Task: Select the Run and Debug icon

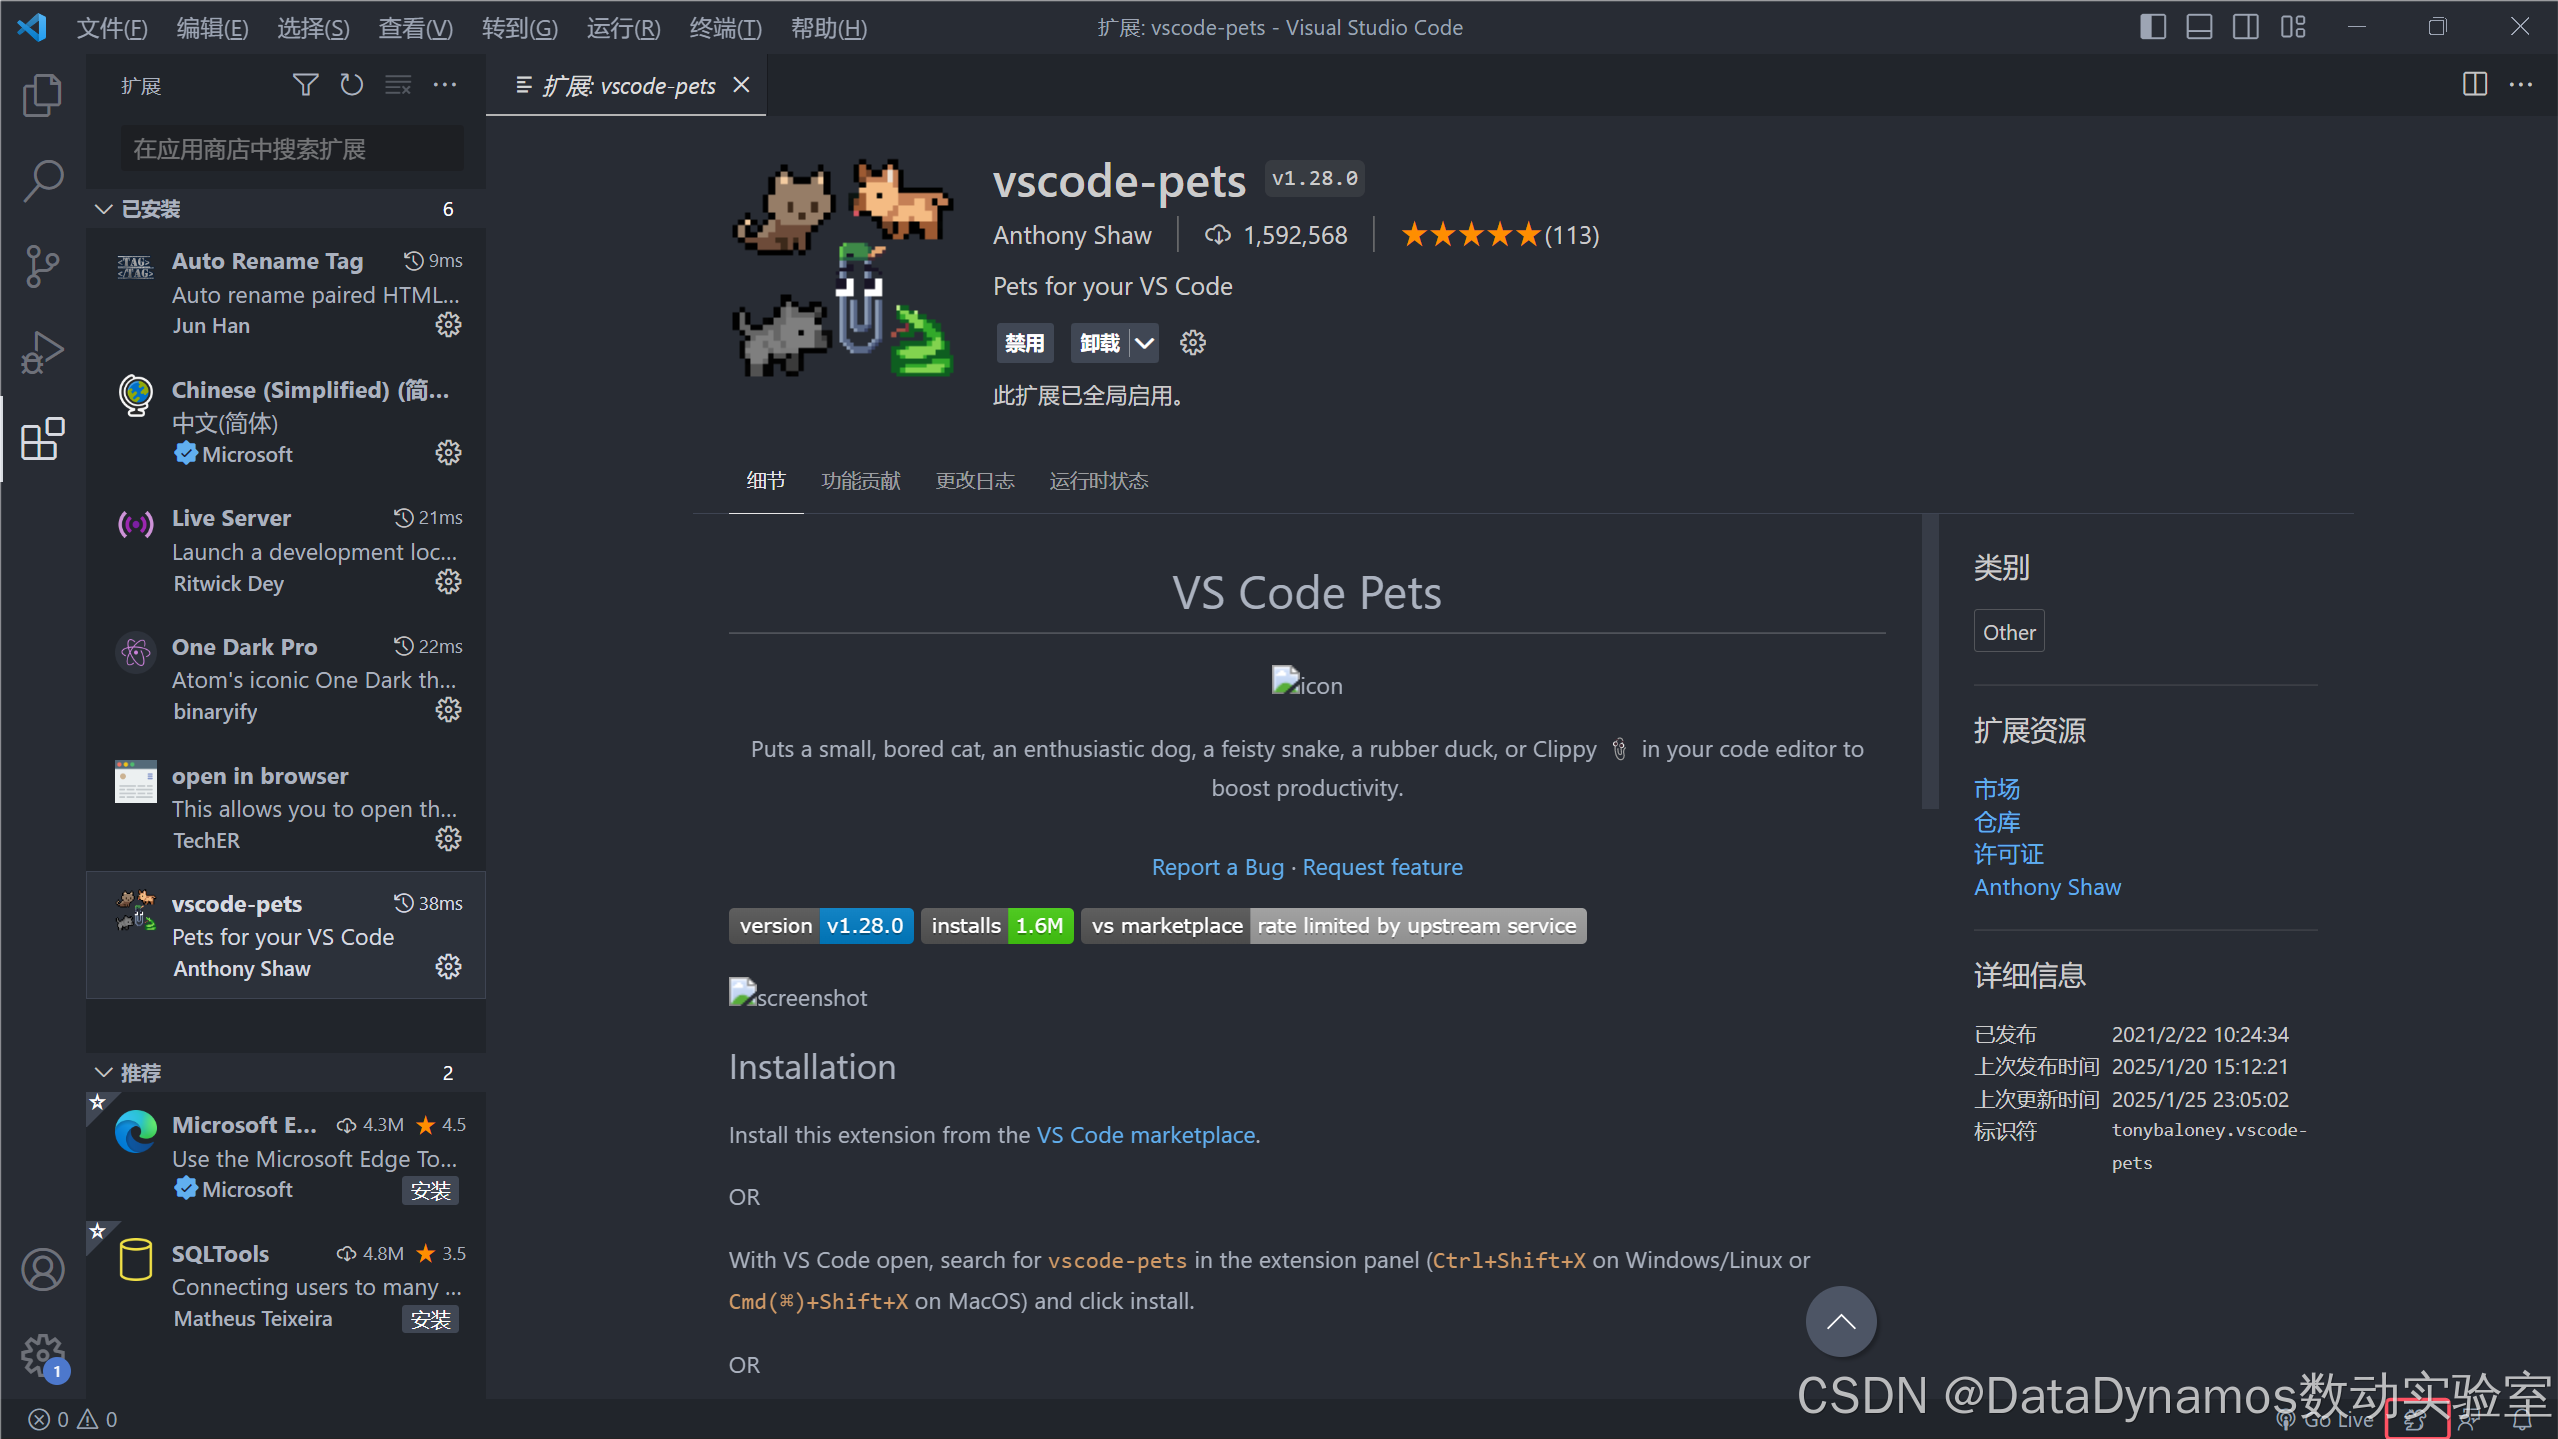Action: pos(42,352)
